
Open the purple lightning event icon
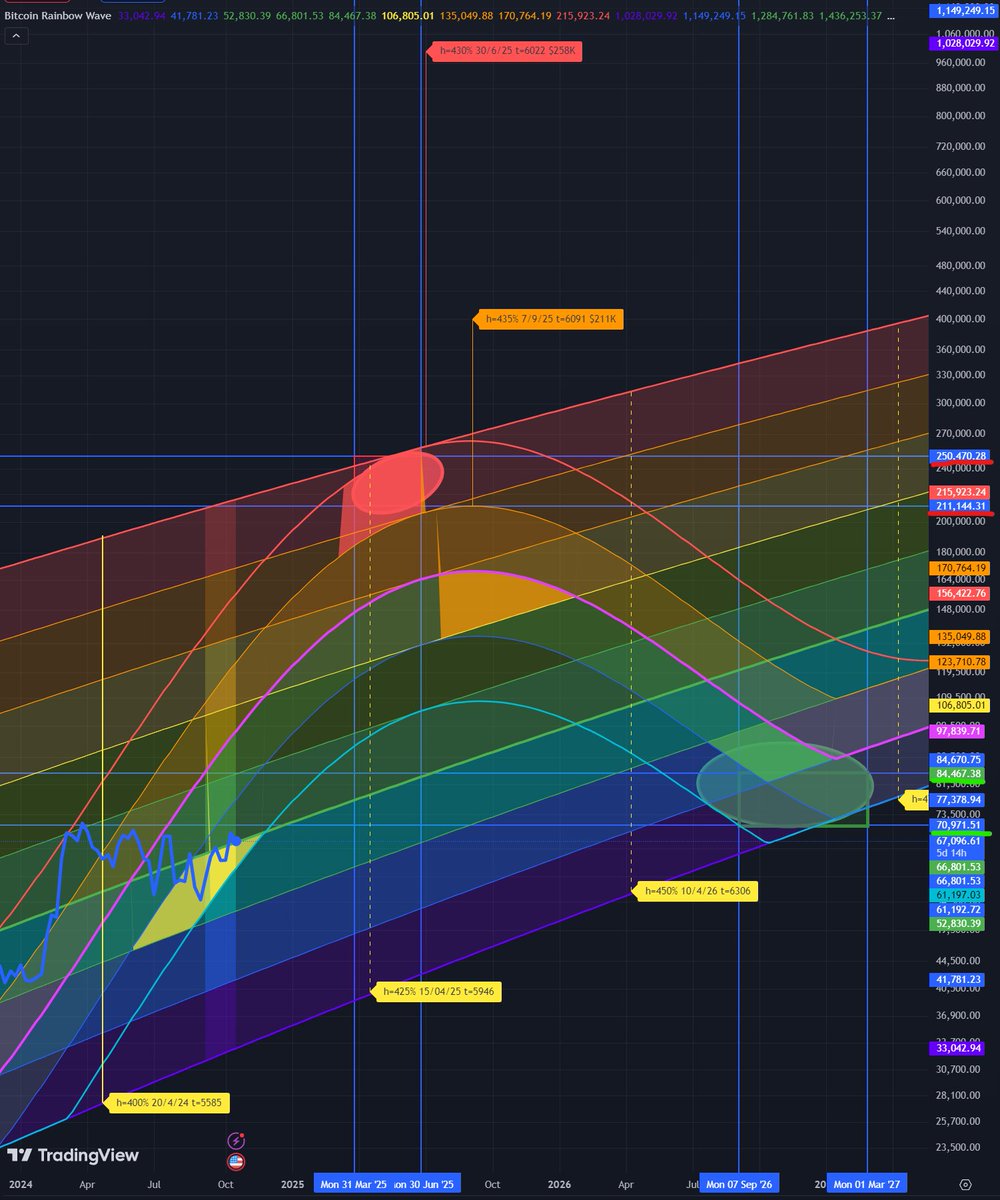237,1141
